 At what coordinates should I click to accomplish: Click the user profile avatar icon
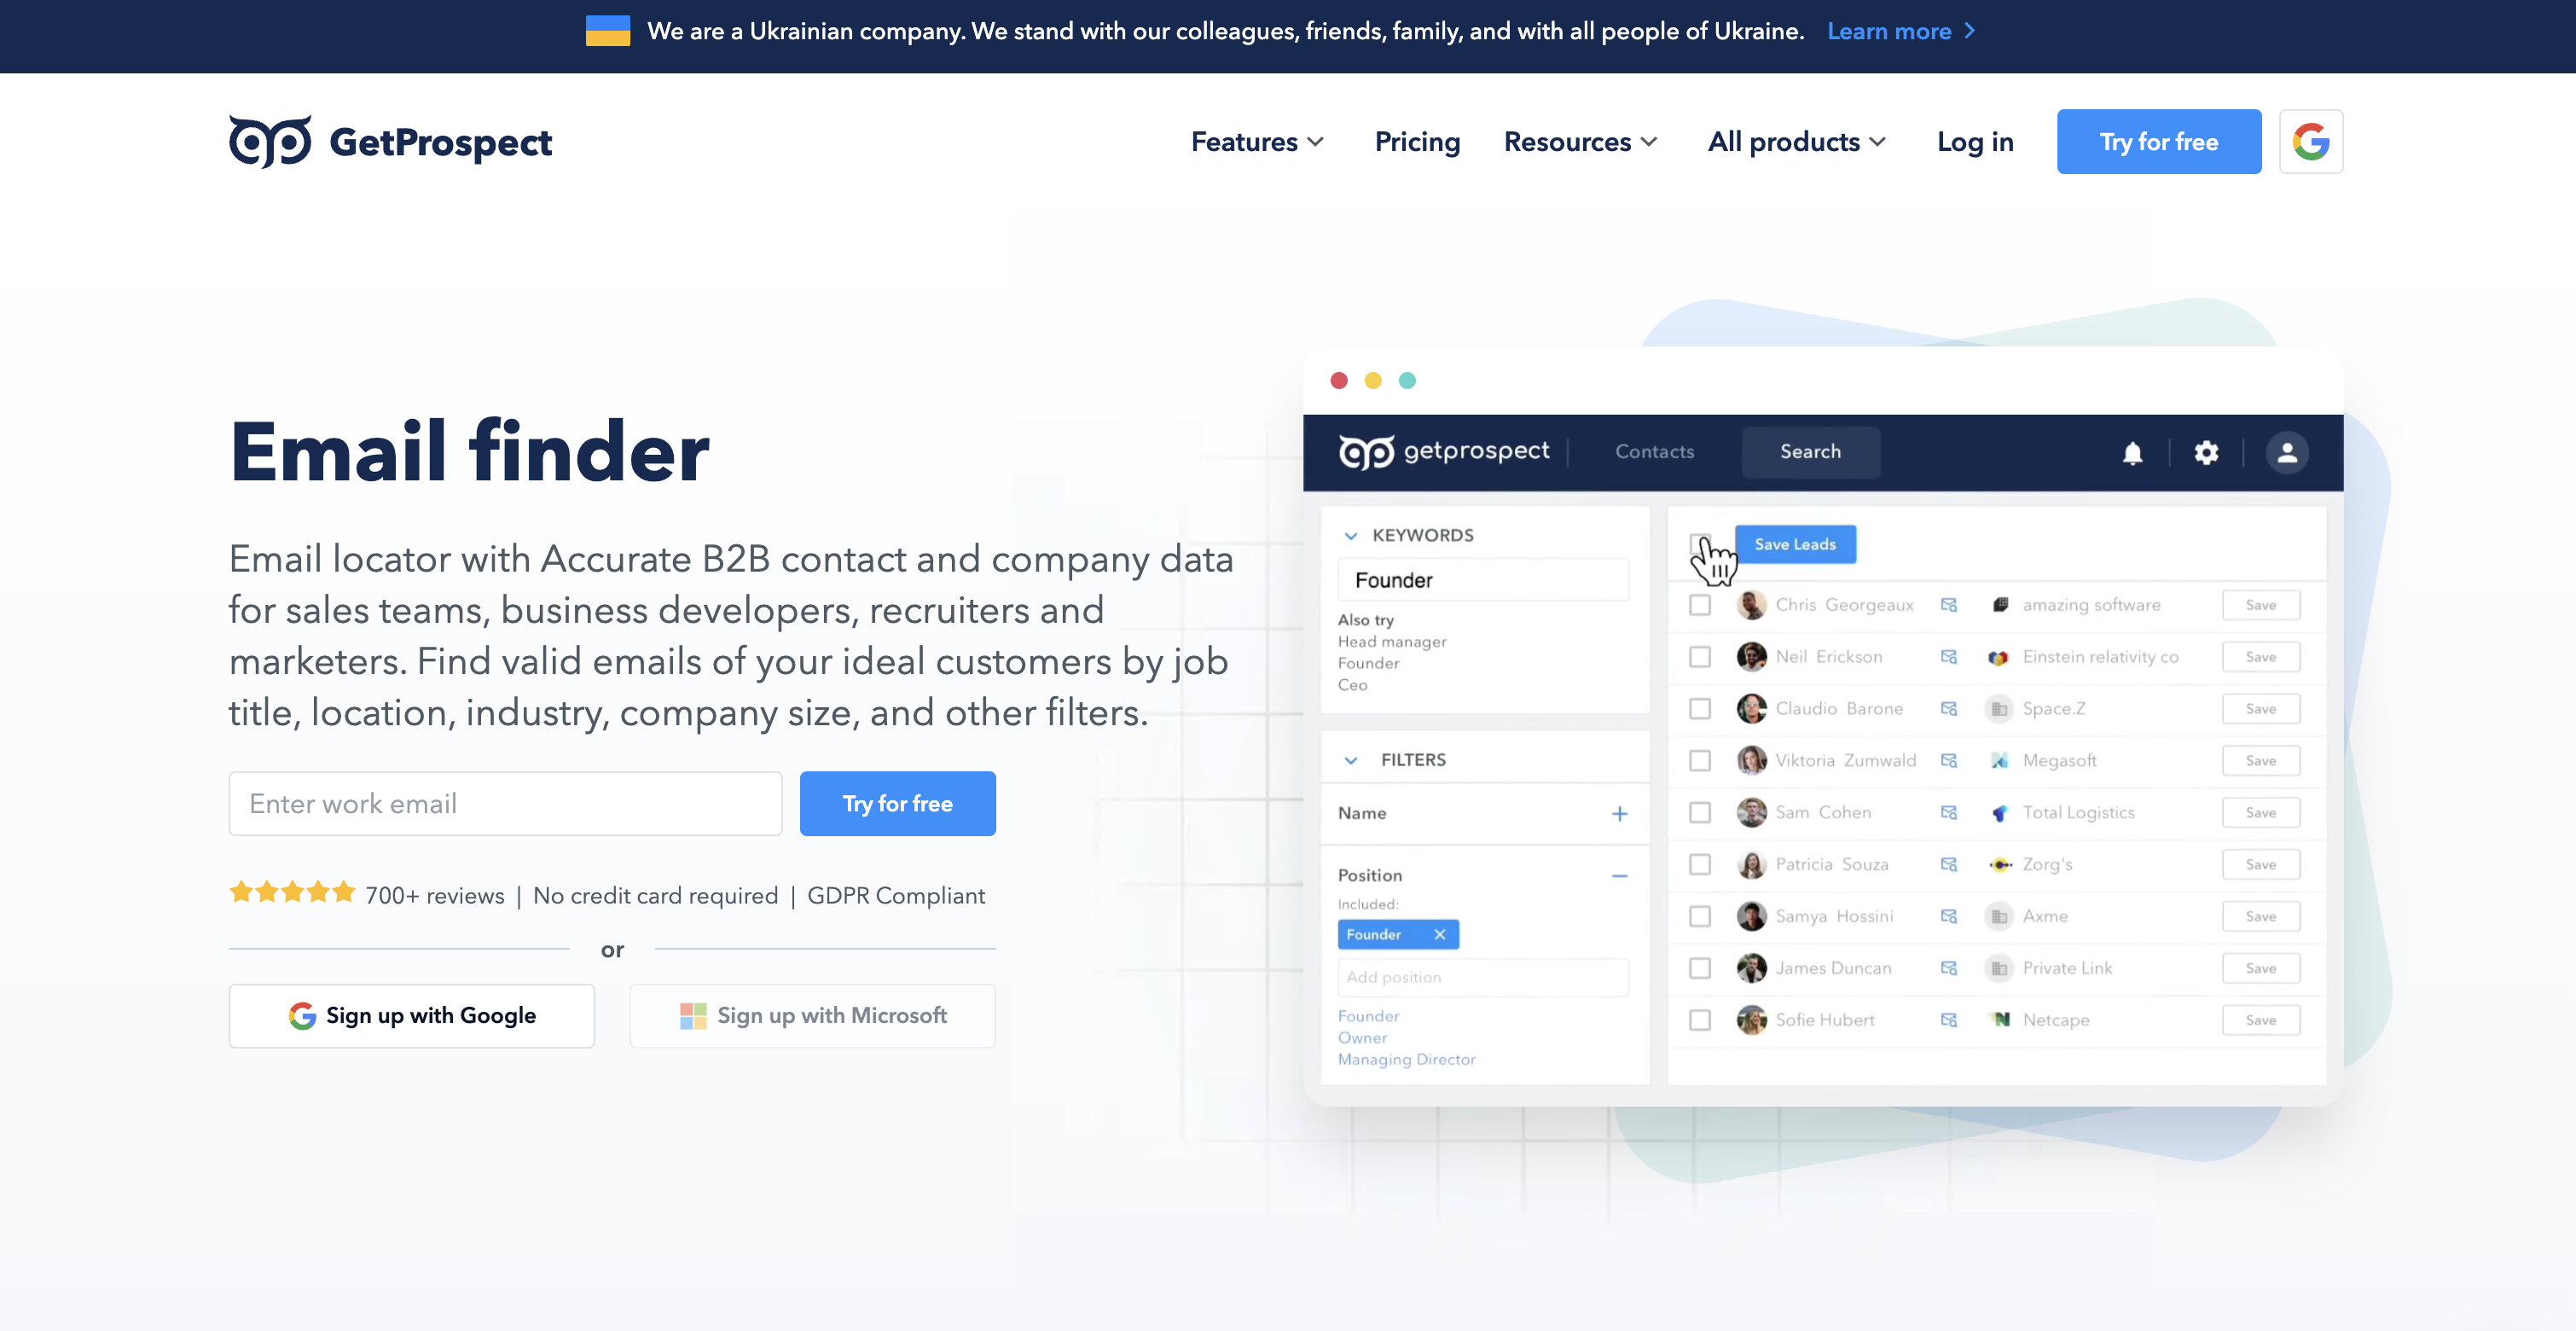tap(2289, 451)
